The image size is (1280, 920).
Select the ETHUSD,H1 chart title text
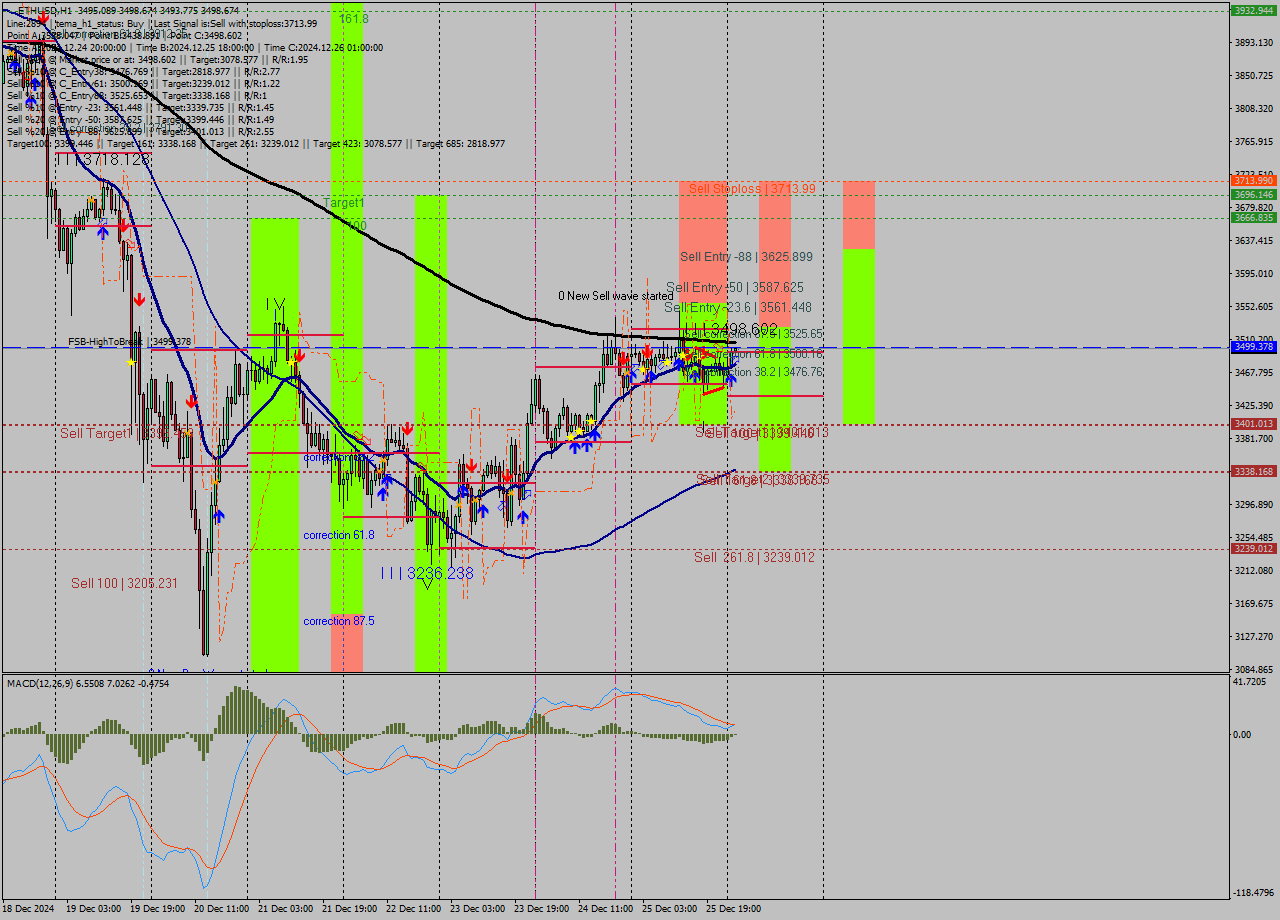(x=45, y=10)
